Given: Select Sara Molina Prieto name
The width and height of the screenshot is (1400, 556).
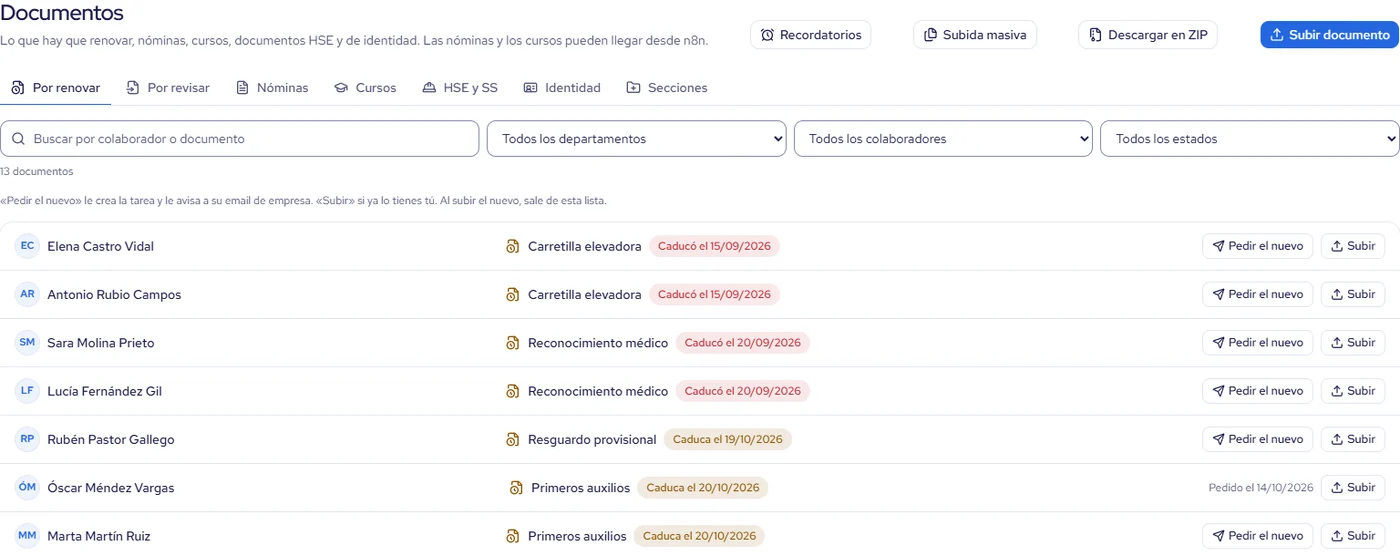Looking at the screenshot, I should (101, 343).
